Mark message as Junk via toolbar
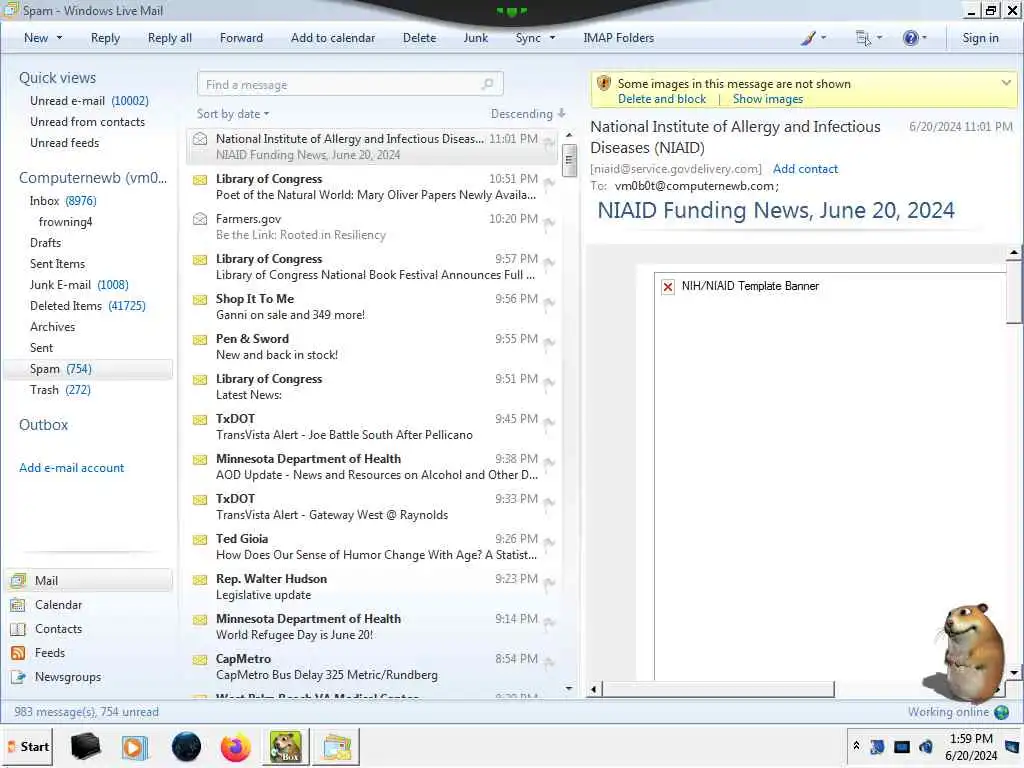Screen dimensions: 1024x768 pos(475,38)
